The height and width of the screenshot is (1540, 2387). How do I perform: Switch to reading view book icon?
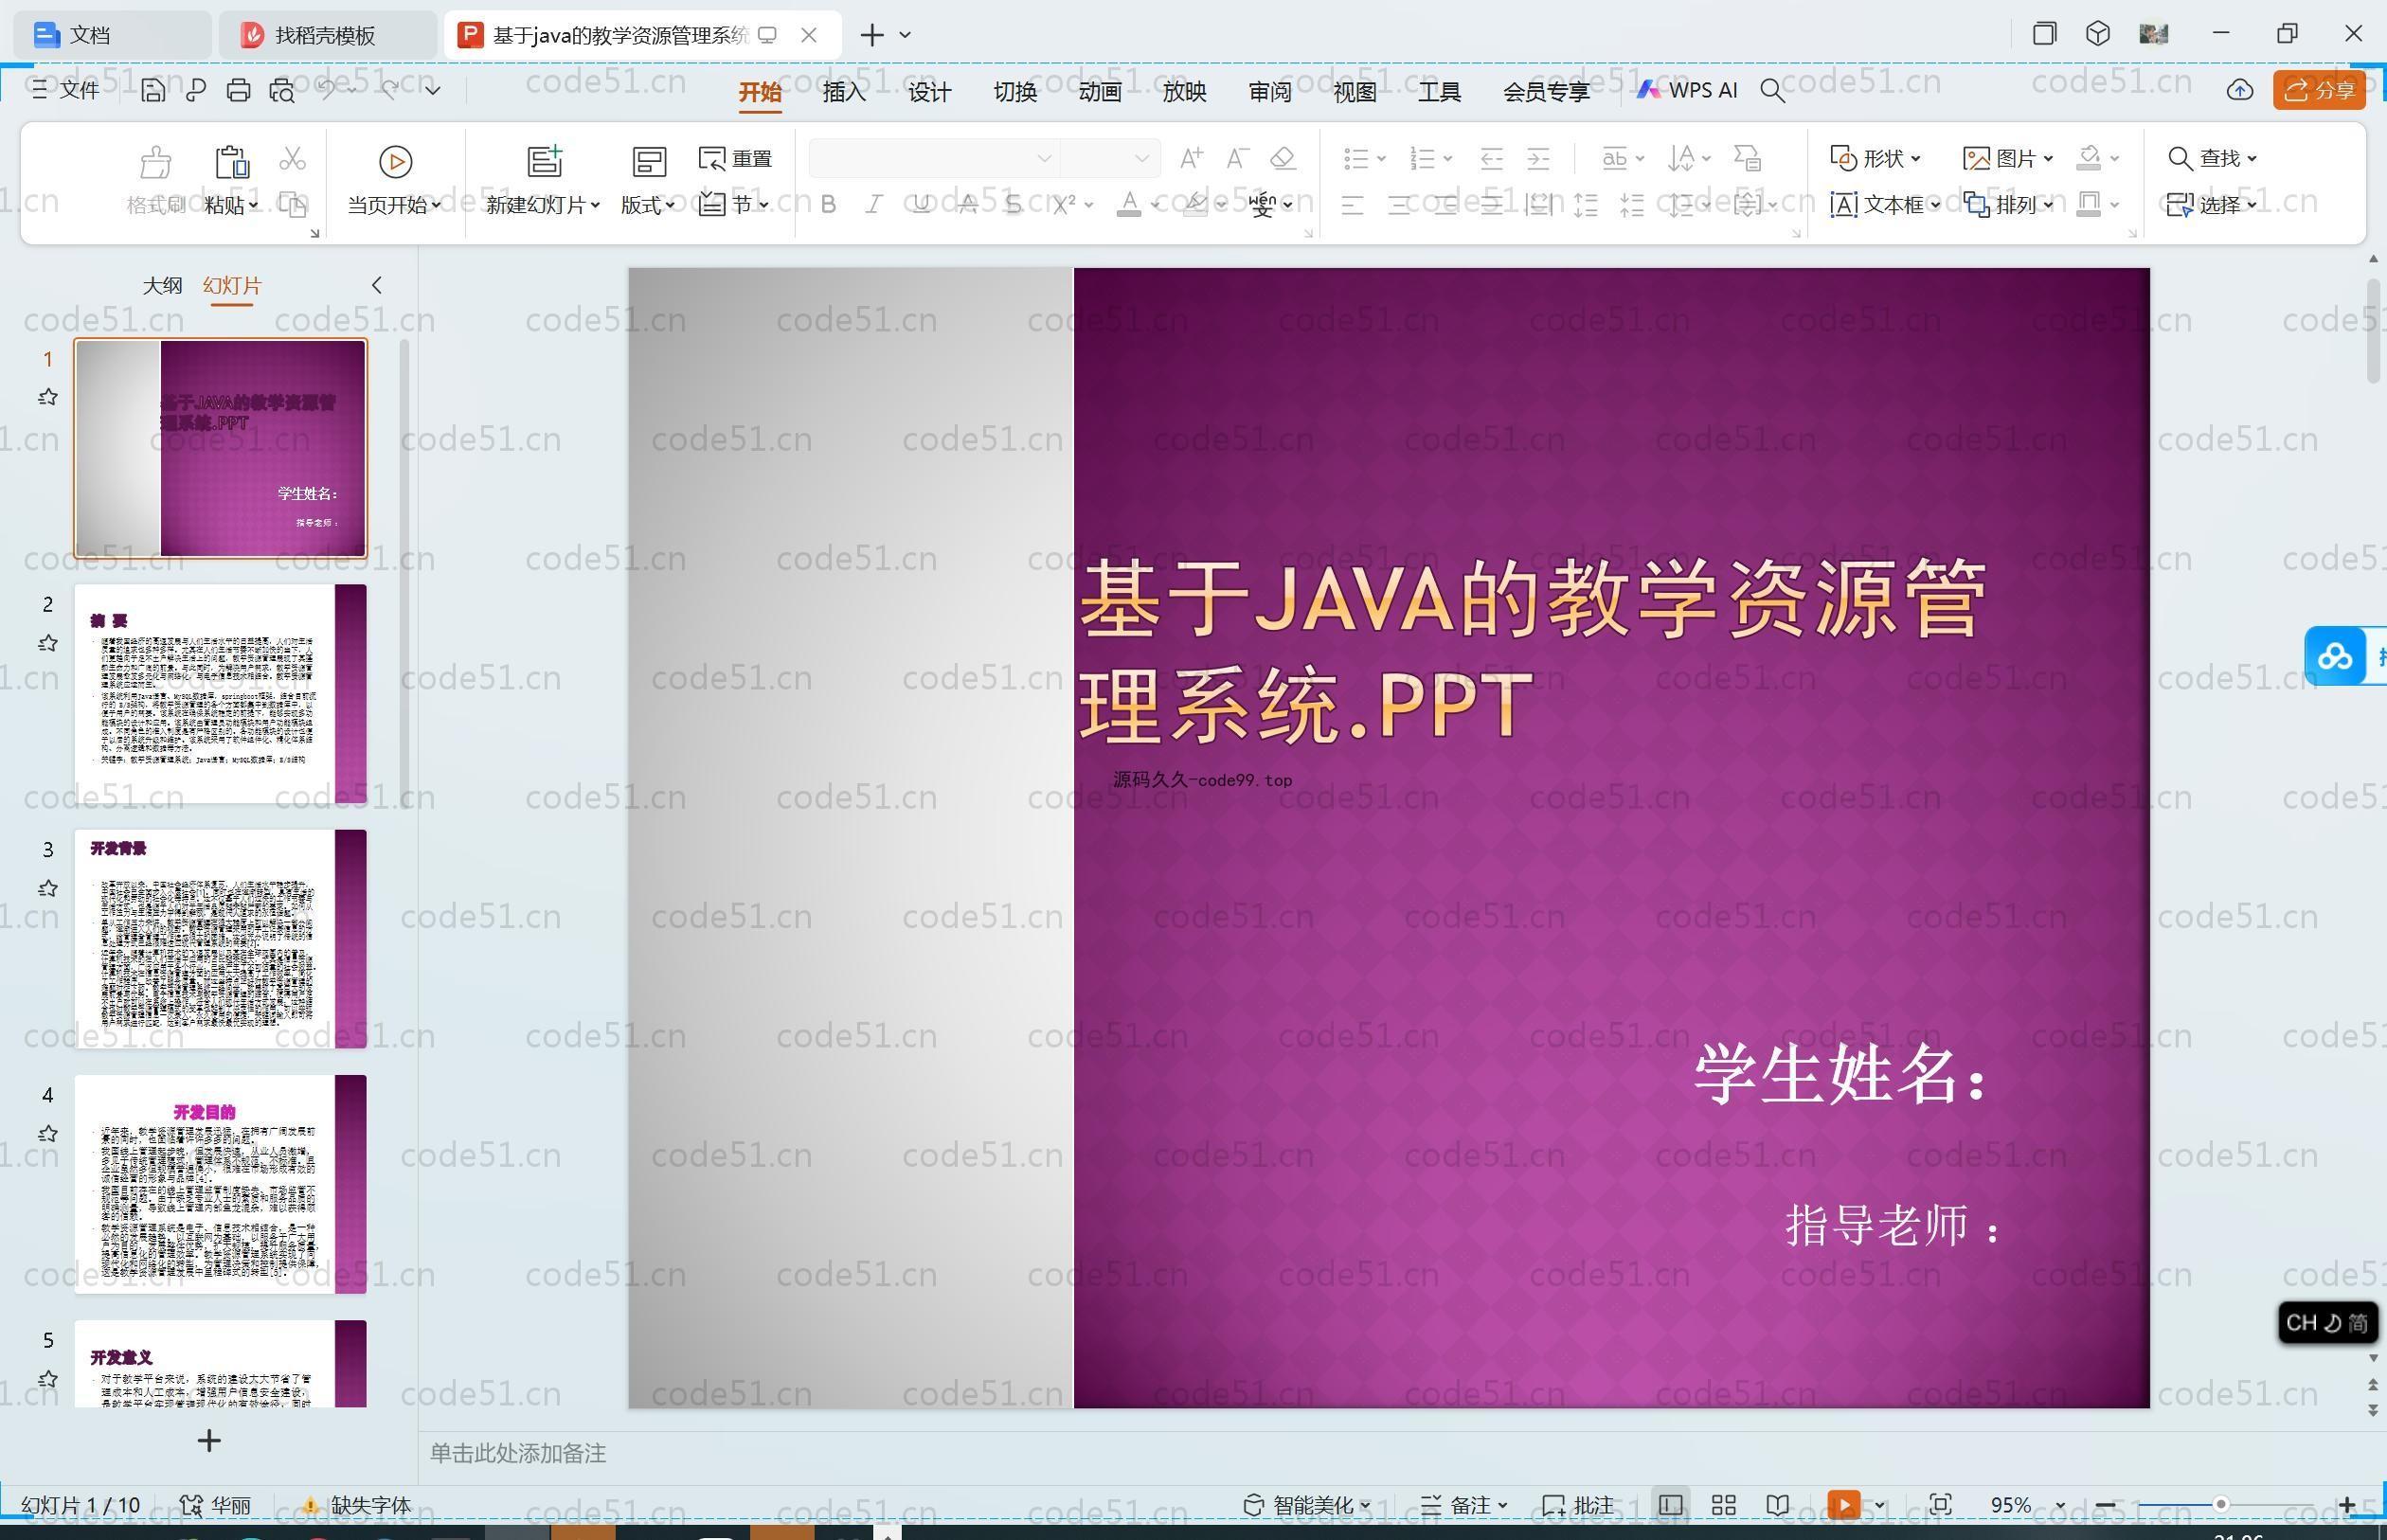click(x=1777, y=1505)
